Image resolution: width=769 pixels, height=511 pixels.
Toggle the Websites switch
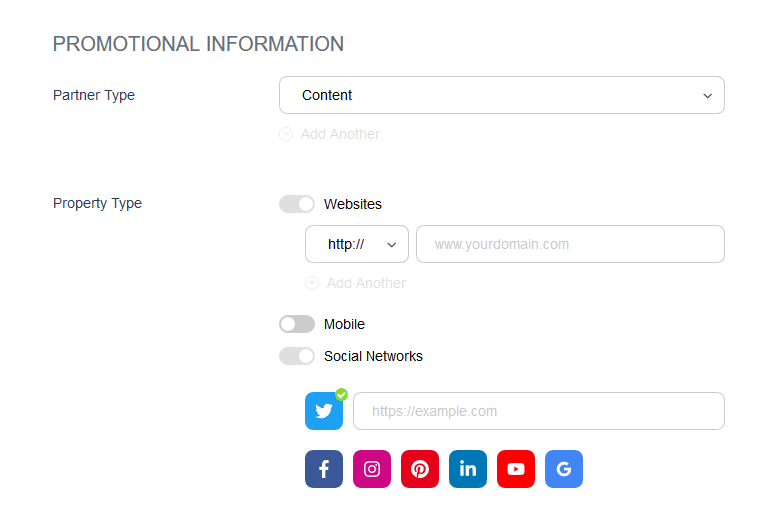tap(297, 204)
